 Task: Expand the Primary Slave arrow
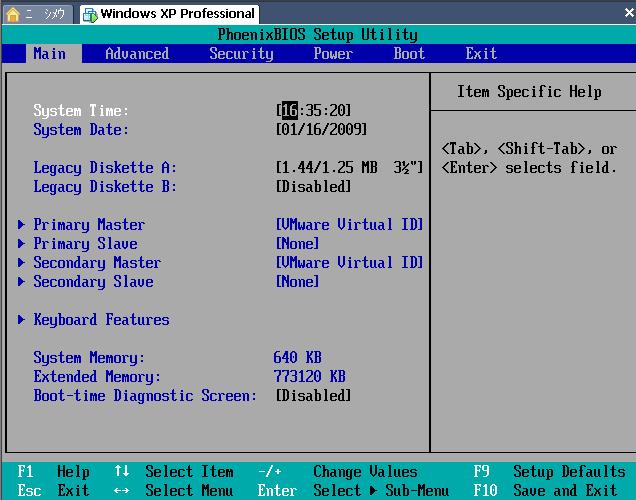tap(21, 243)
